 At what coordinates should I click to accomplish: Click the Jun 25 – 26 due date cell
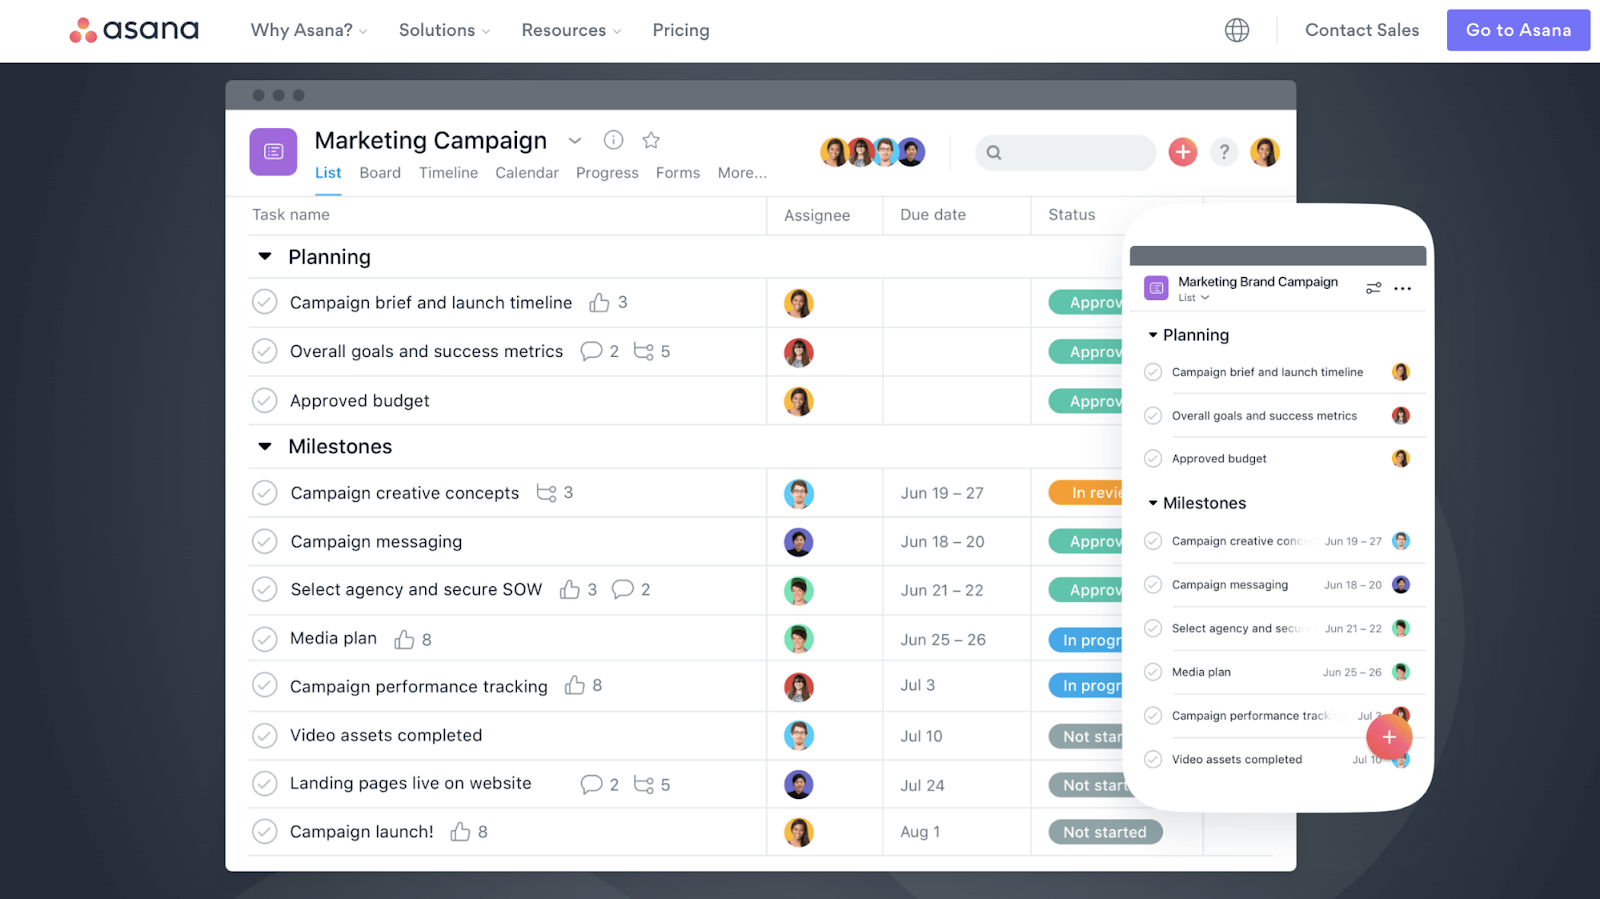click(x=943, y=639)
